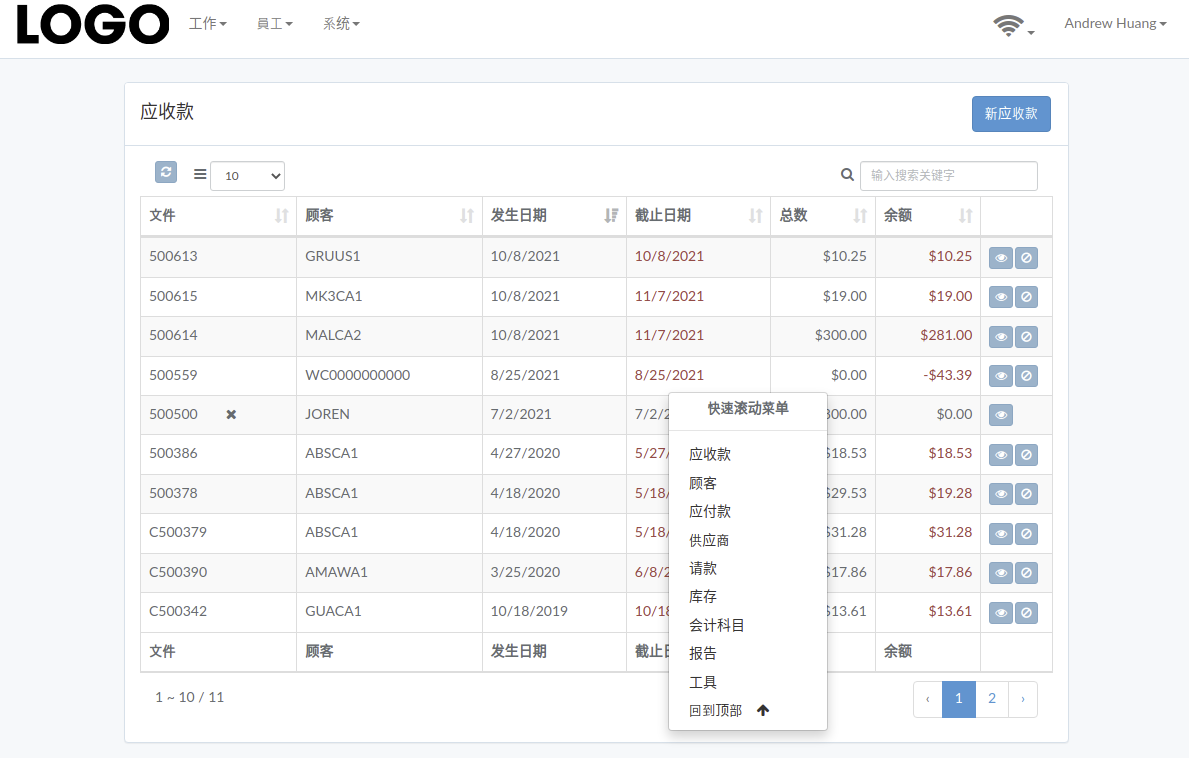View details of document 500615
Image resolution: width=1189 pixels, height=758 pixels.
pos(1001,297)
